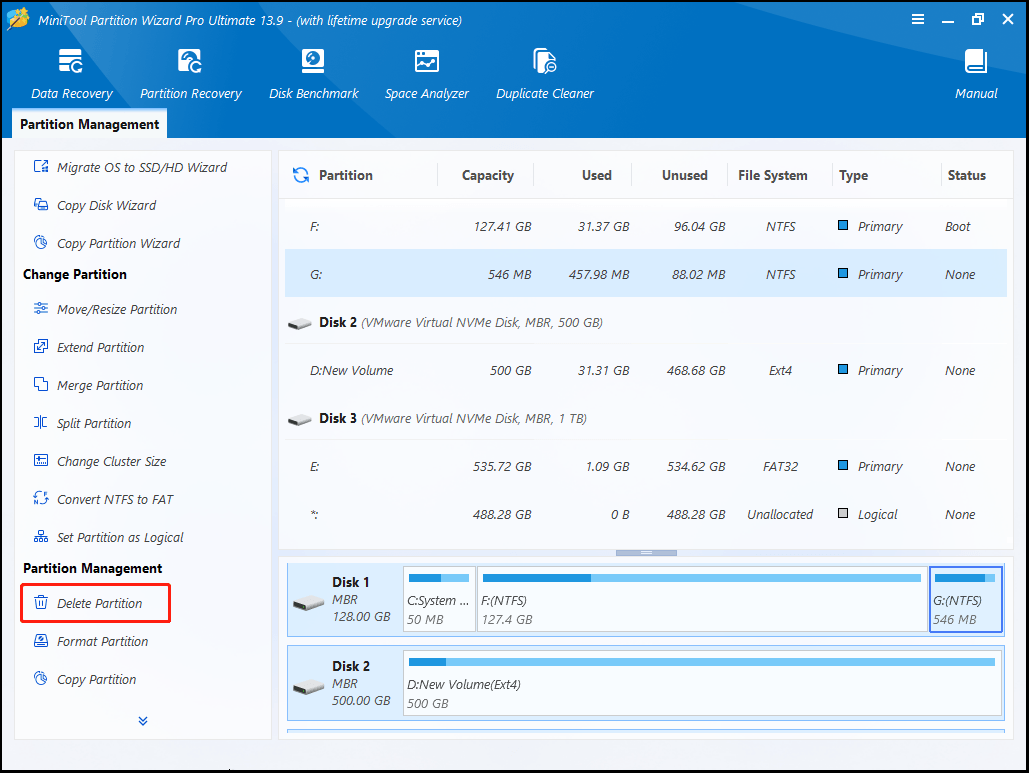This screenshot has width=1029, height=773.
Task: Sort by the File System column header
Action: pos(772,175)
